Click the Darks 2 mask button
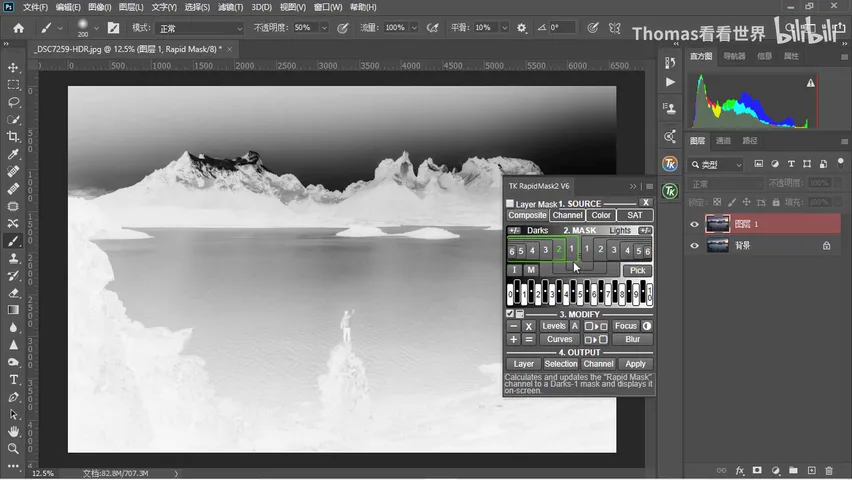 click(559, 250)
